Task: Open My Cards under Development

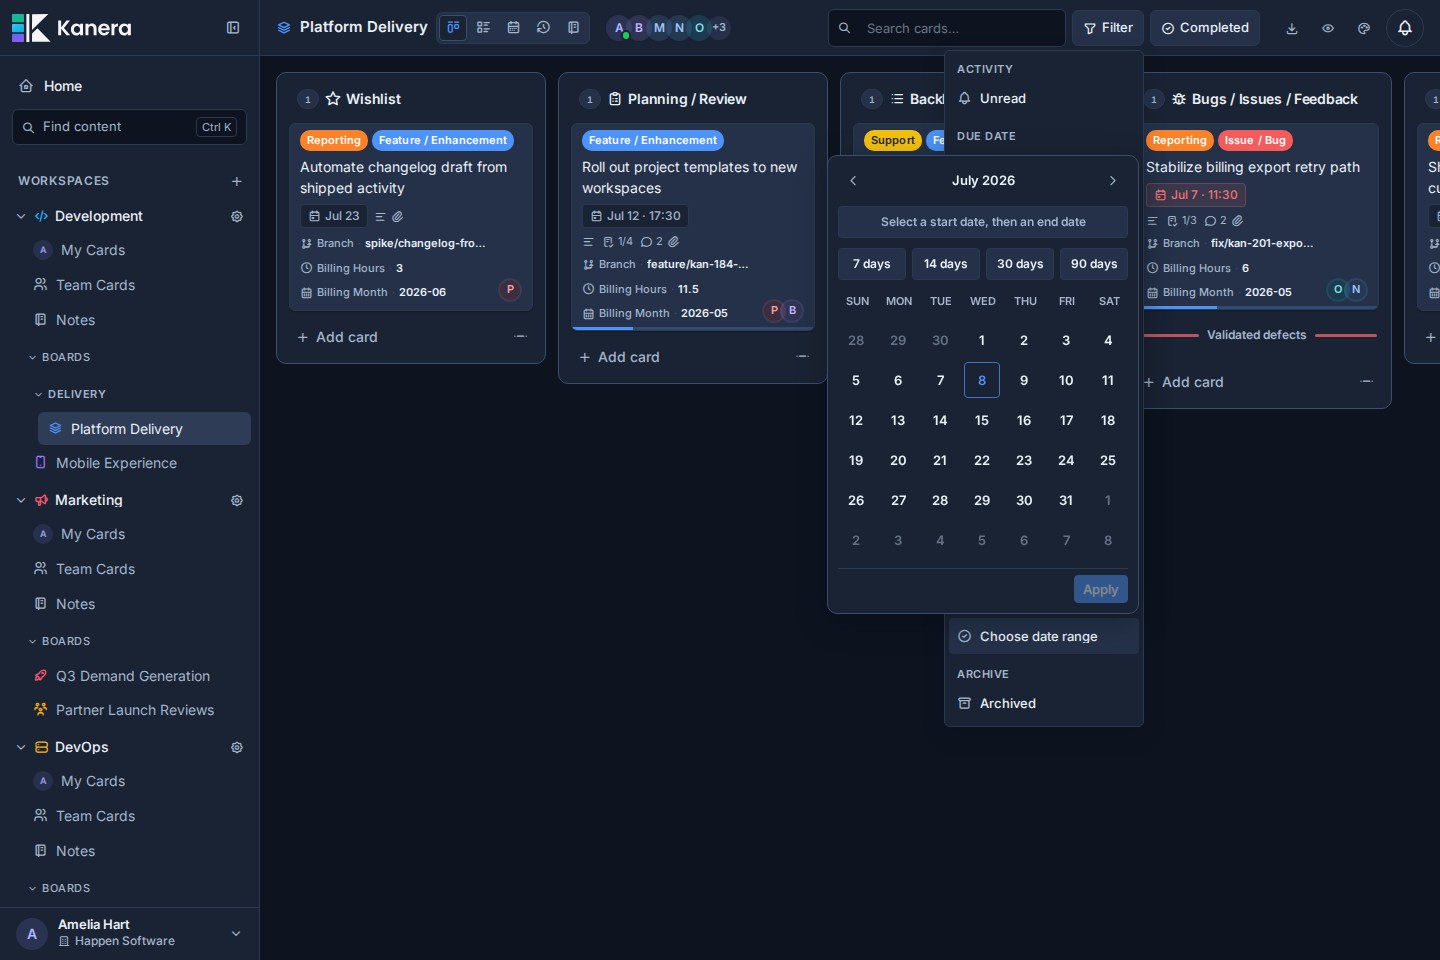Action: click(140, 250)
